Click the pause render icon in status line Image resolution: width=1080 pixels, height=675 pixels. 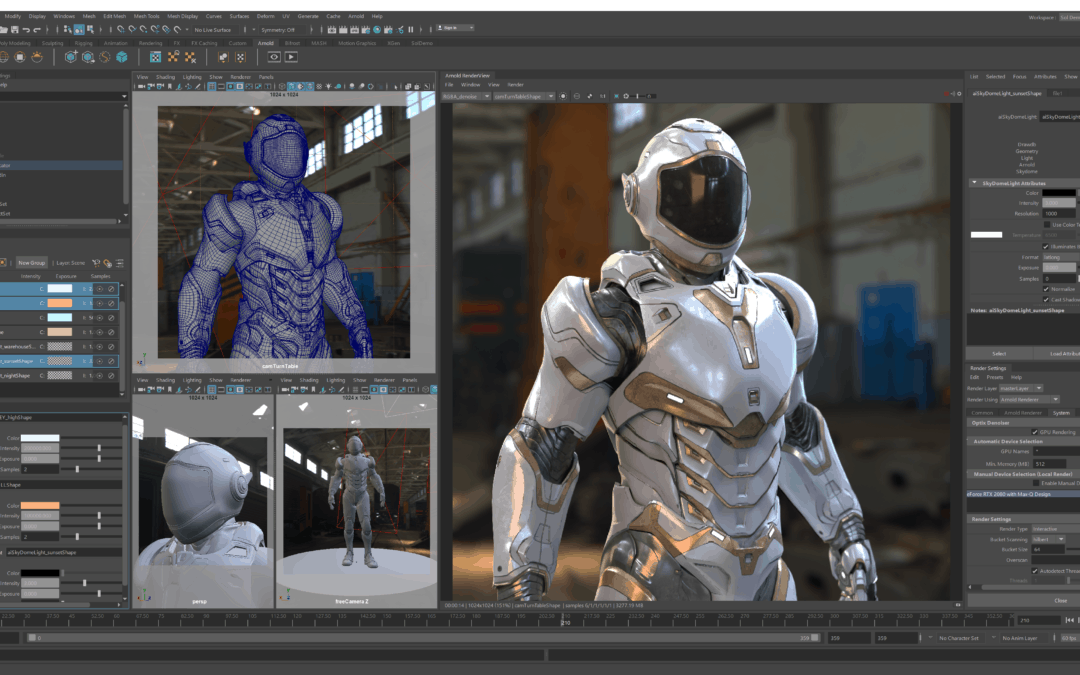pyautogui.click(x=411, y=30)
